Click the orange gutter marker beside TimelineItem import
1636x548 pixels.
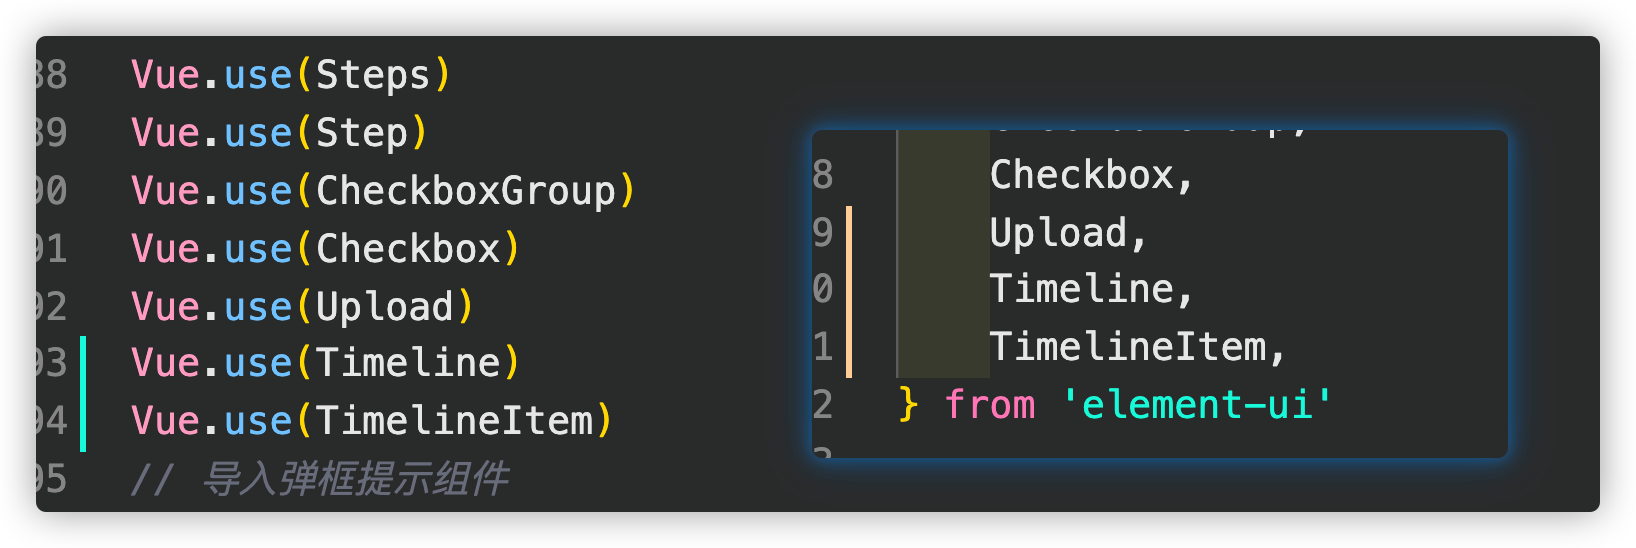(x=849, y=348)
